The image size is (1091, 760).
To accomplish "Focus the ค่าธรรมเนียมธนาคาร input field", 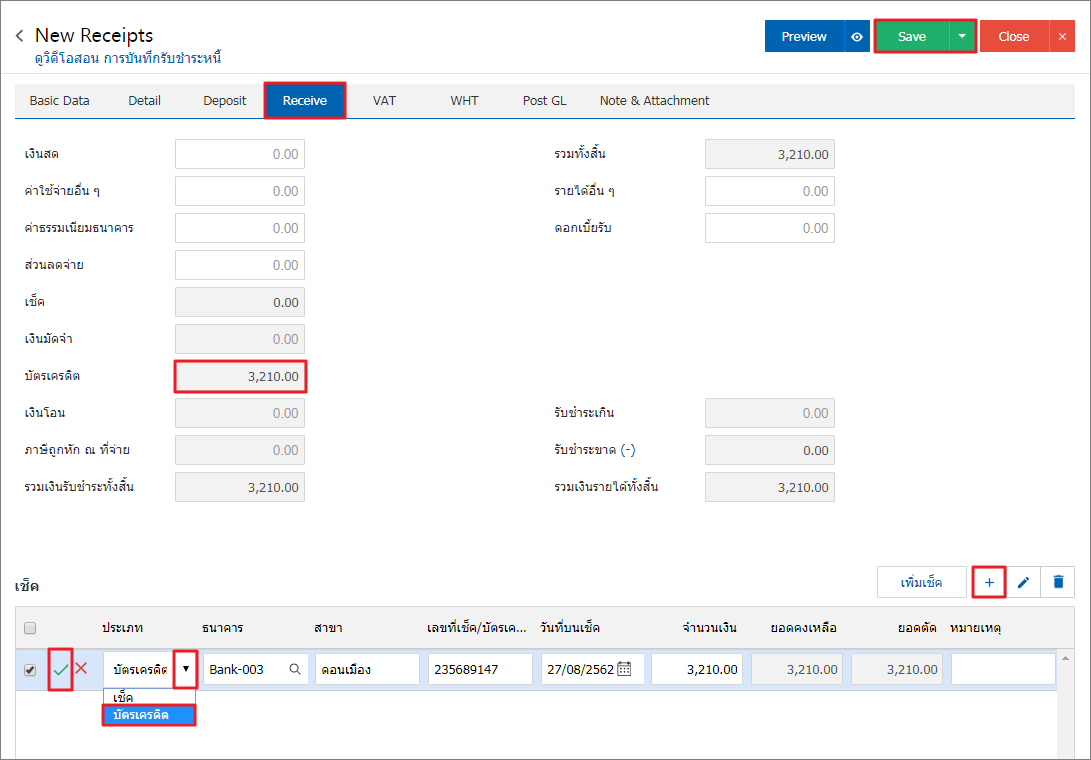I will pos(240,228).
